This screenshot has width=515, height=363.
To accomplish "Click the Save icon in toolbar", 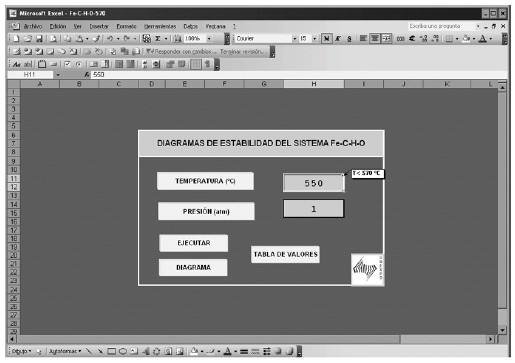I will (x=39, y=39).
